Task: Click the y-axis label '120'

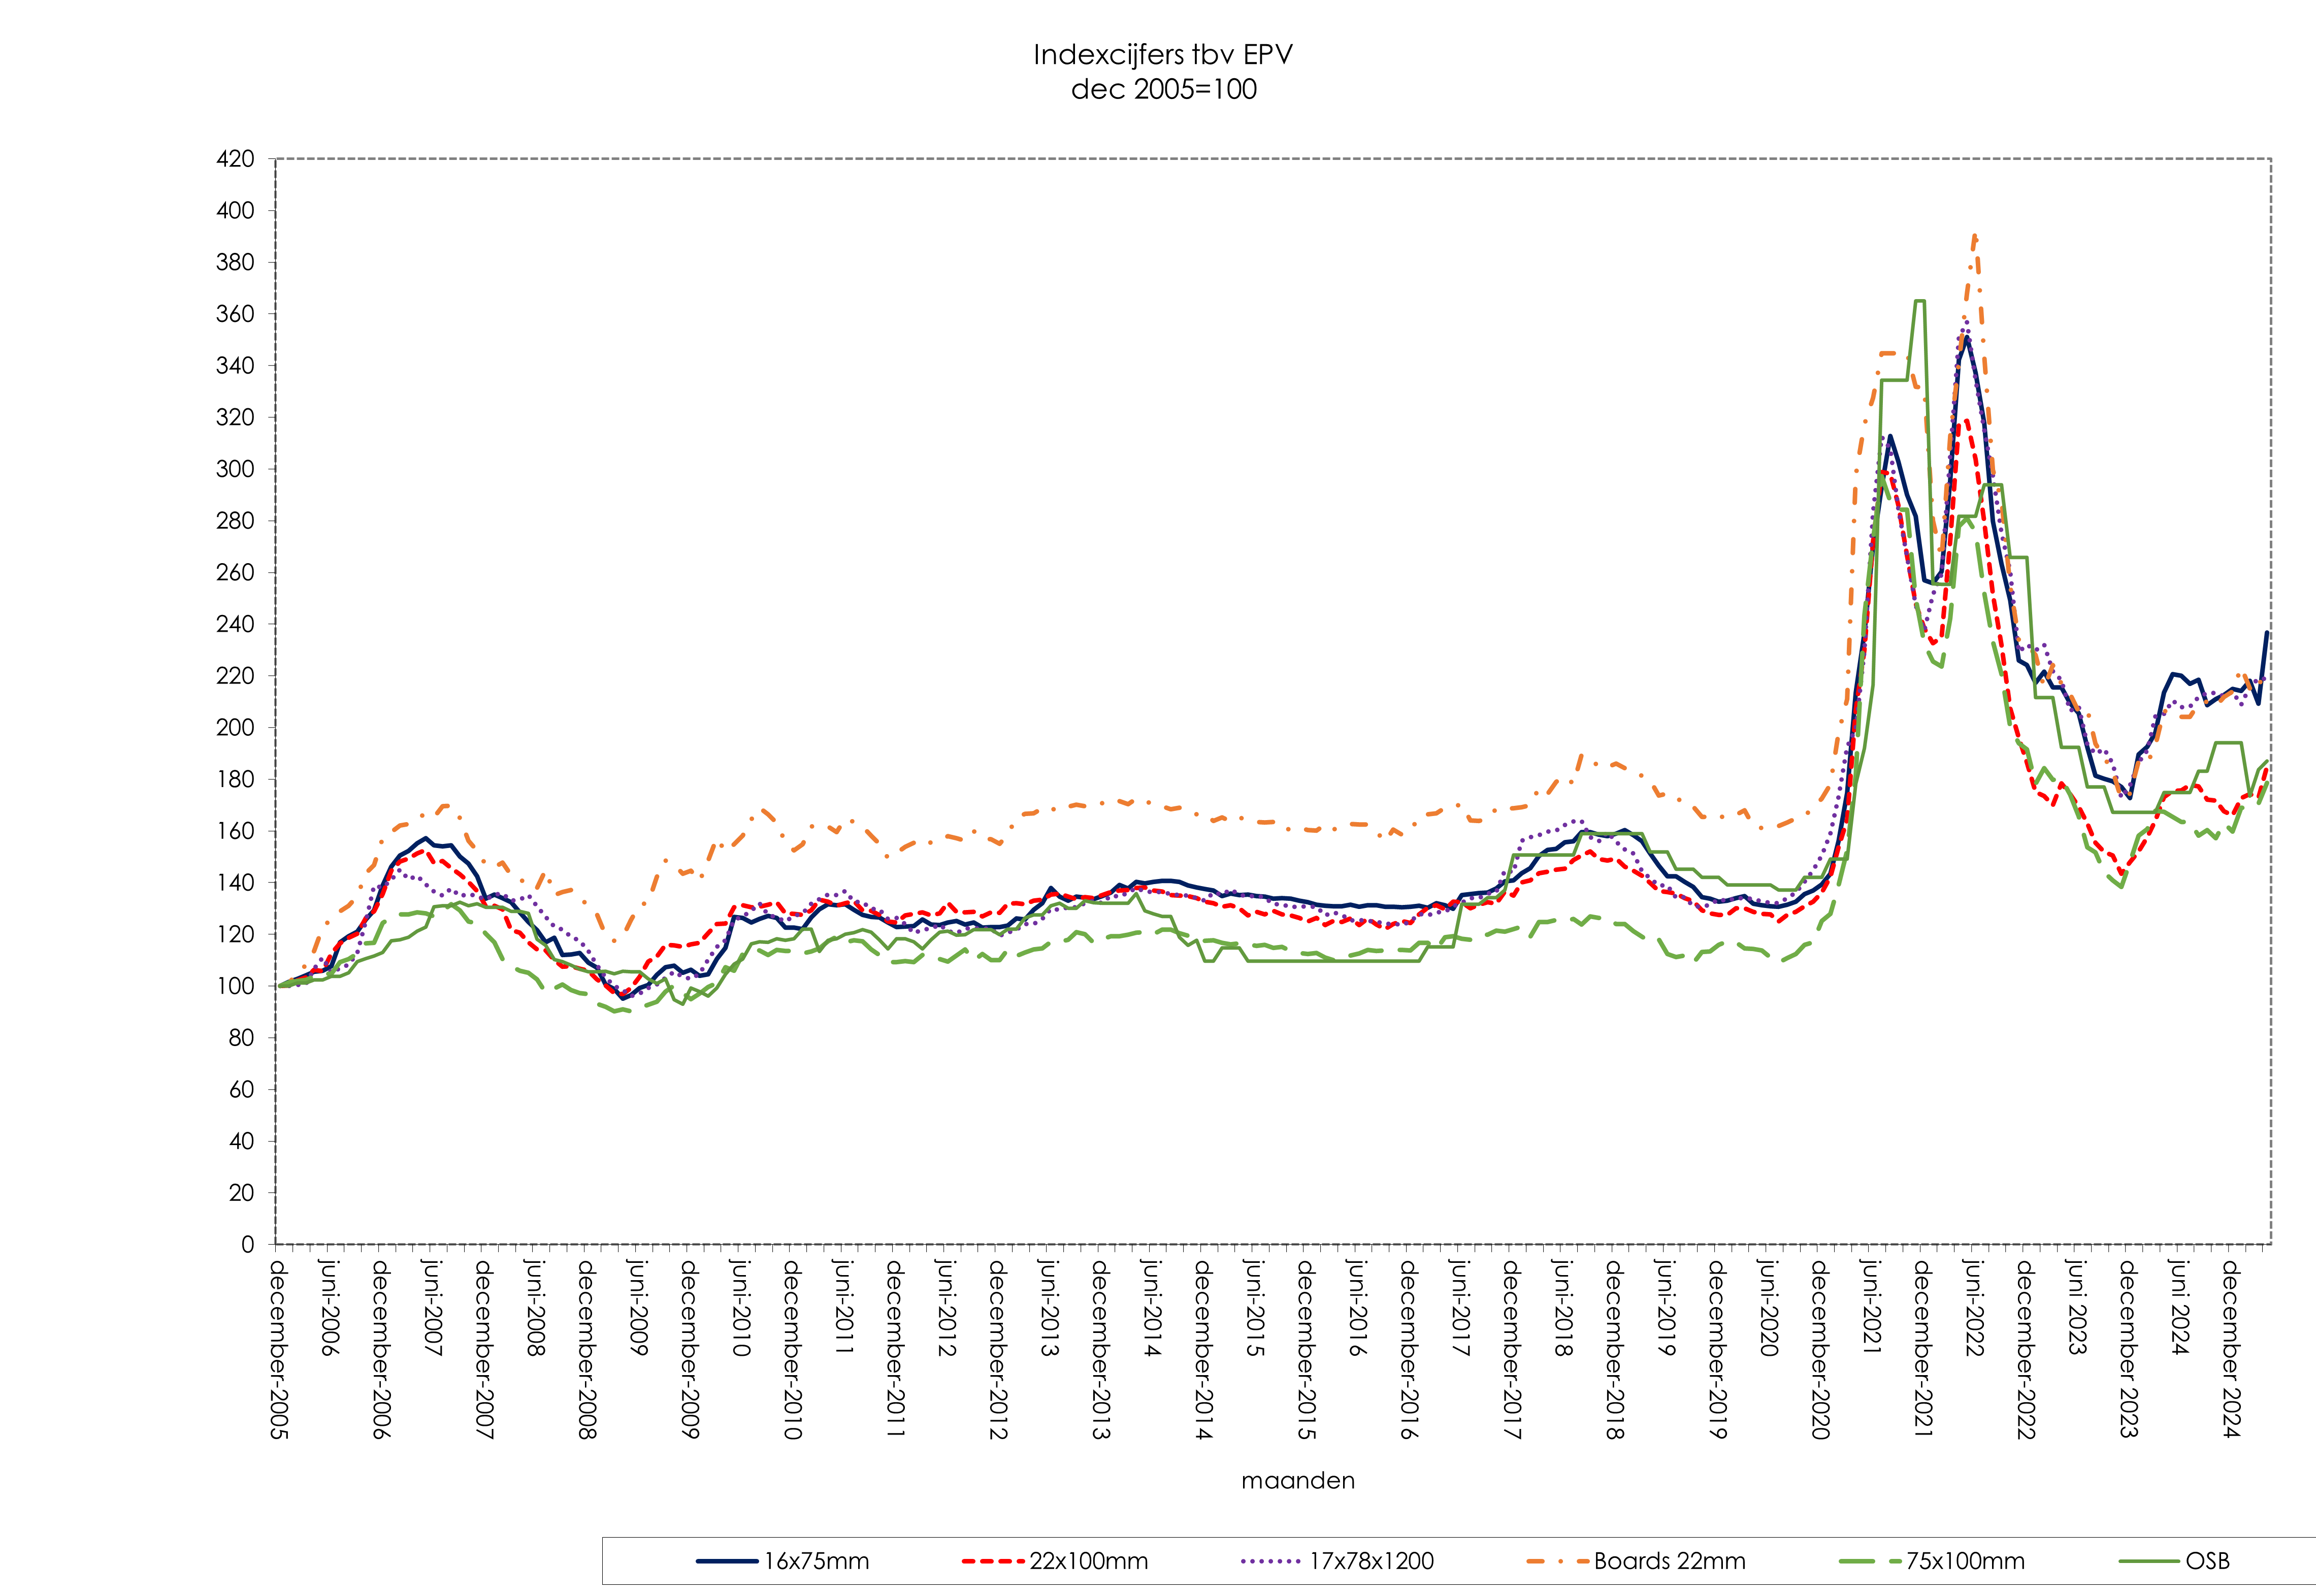Action: pyautogui.click(x=235, y=934)
